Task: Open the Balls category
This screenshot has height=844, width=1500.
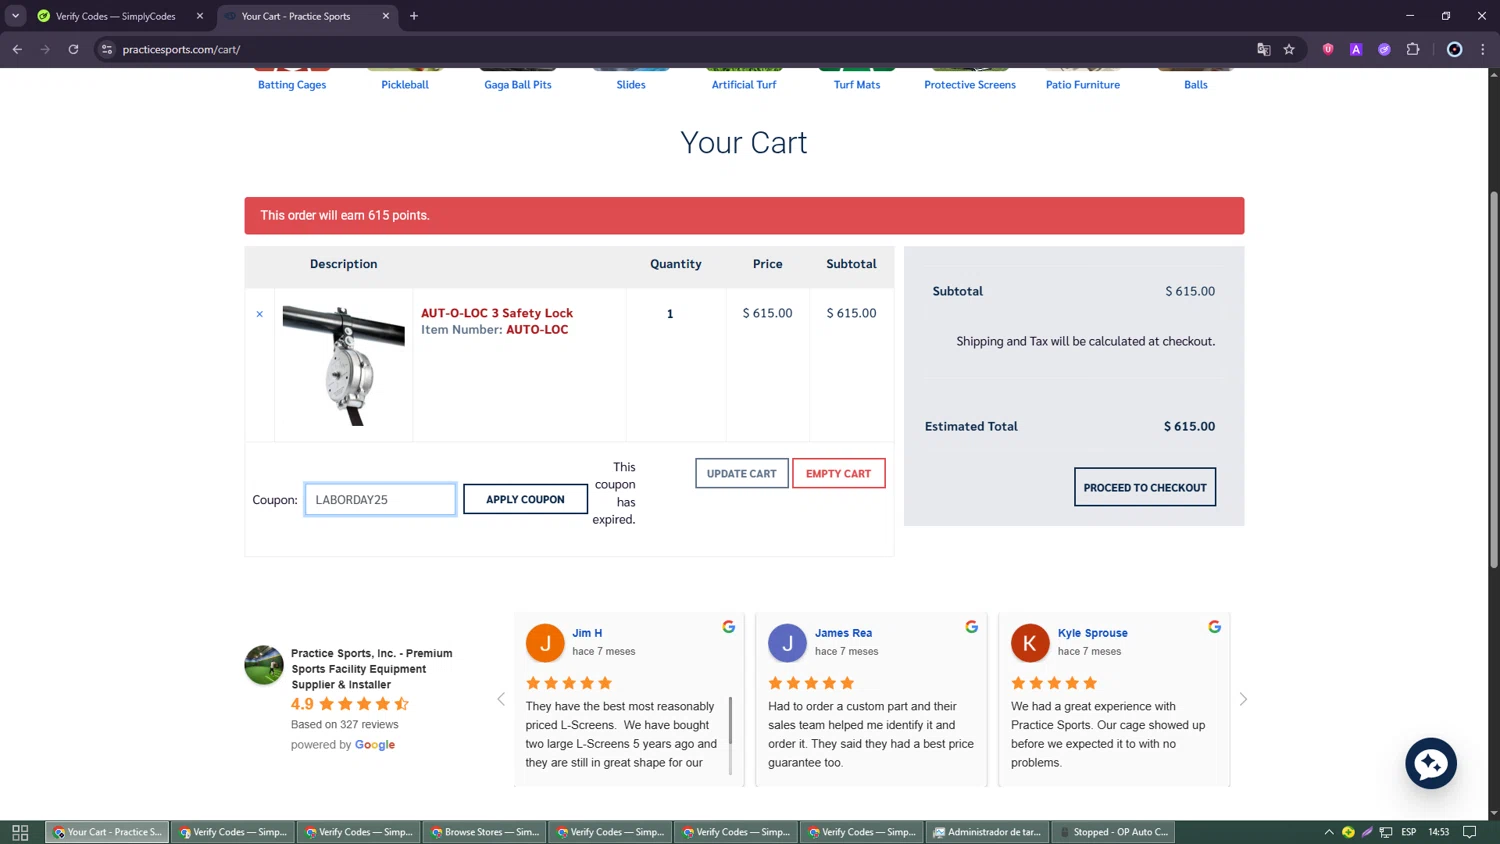Action: pyautogui.click(x=1196, y=85)
